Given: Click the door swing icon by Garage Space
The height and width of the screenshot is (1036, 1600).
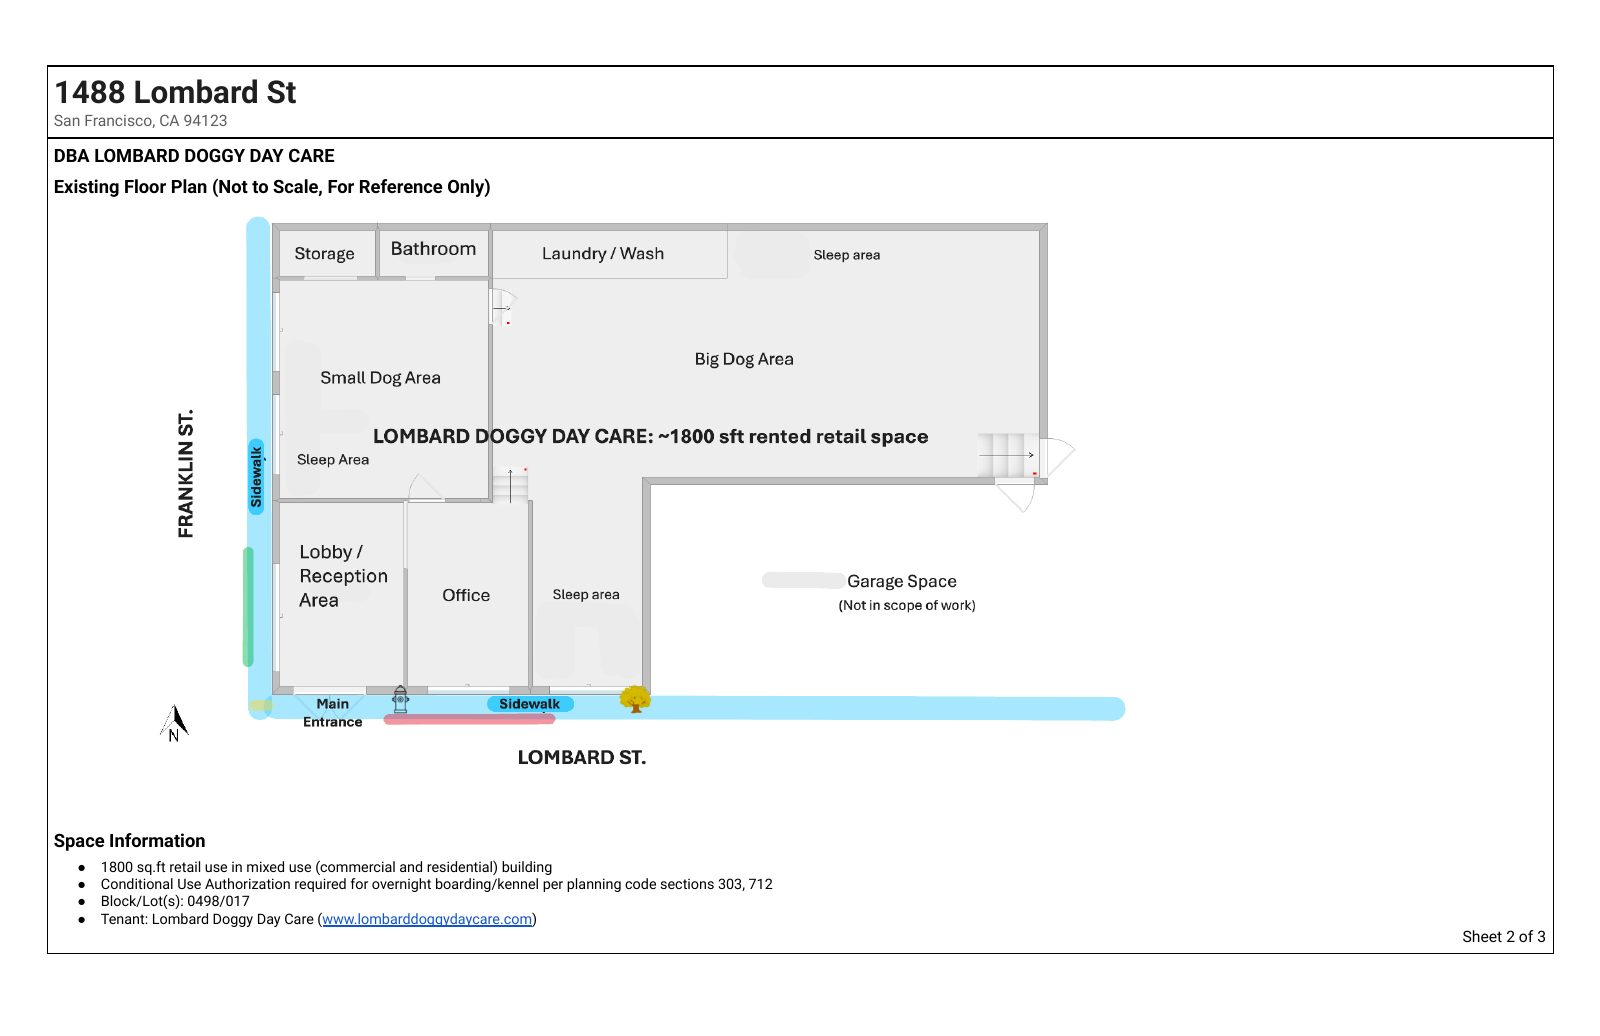Looking at the screenshot, I should click(1017, 494).
